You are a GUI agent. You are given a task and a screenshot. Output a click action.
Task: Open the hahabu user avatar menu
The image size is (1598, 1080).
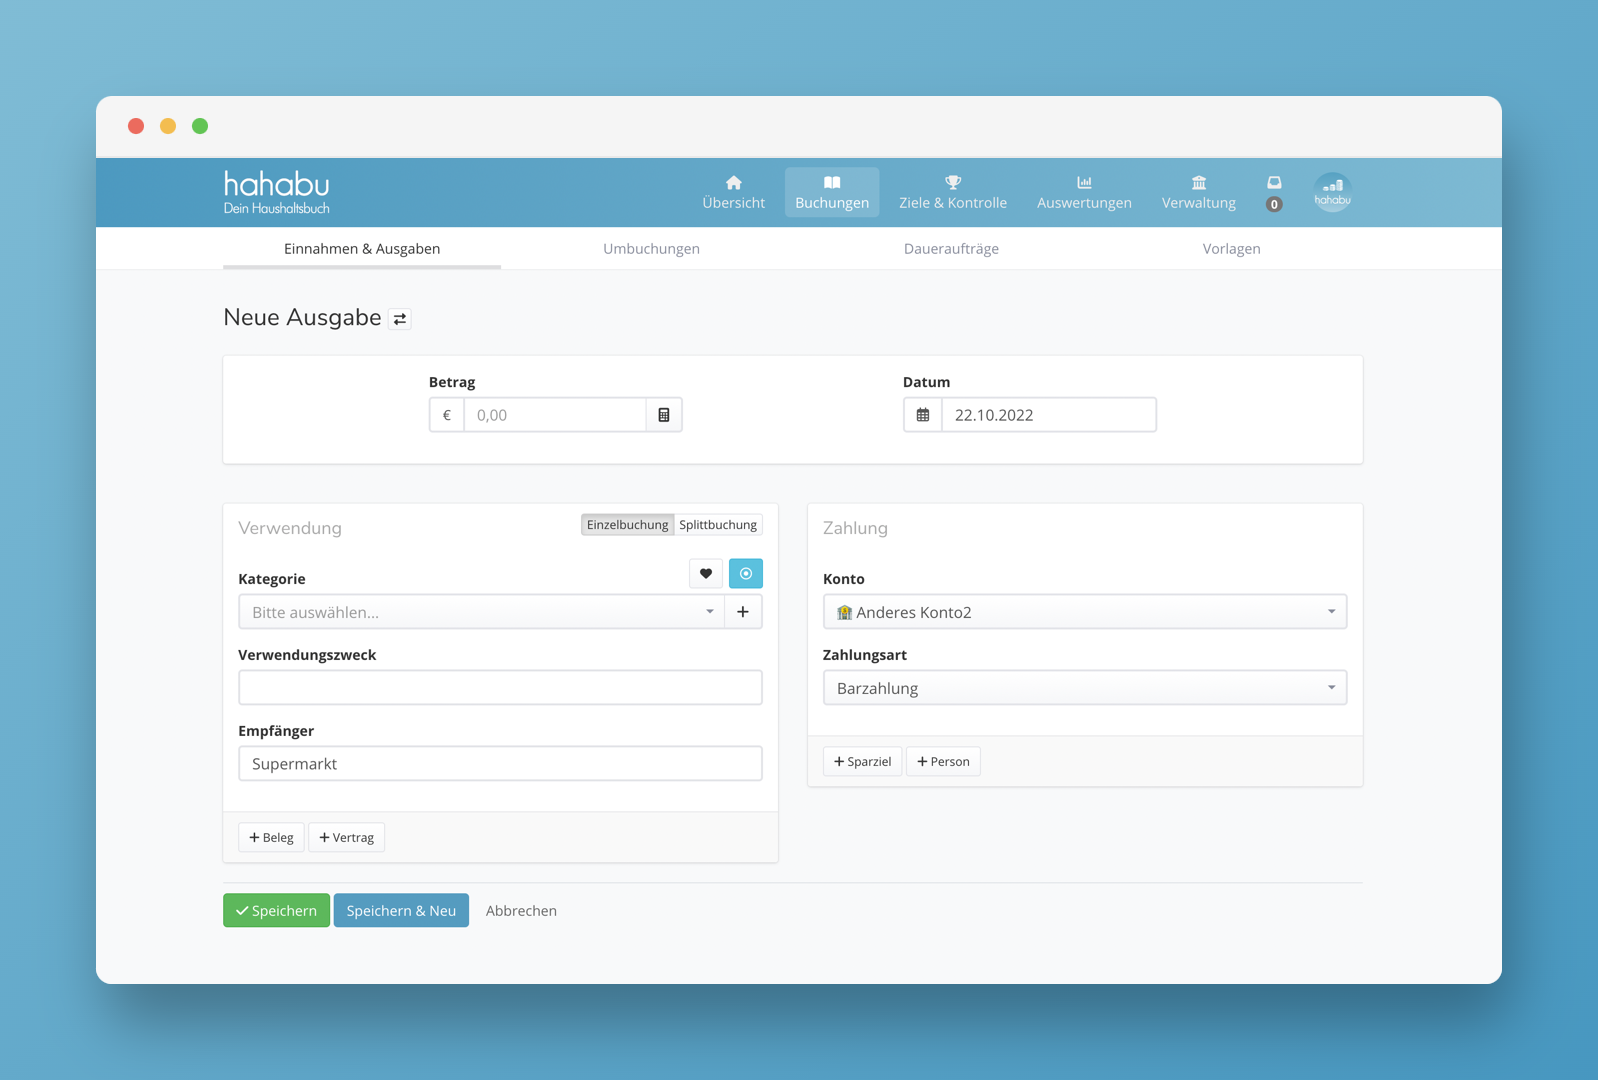coord(1332,192)
